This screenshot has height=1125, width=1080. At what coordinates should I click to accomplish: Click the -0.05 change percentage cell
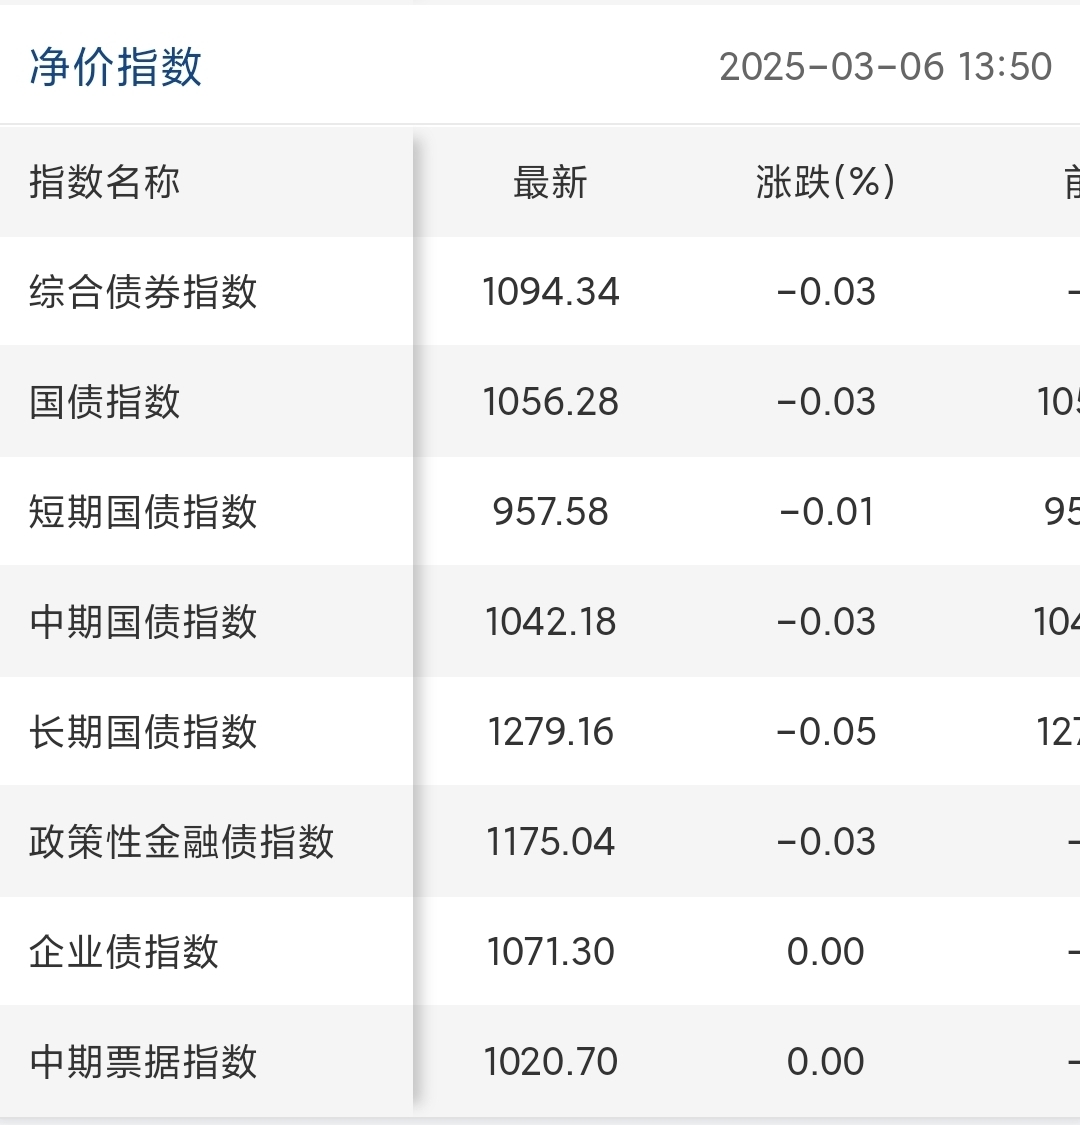(x=826, y=732)
